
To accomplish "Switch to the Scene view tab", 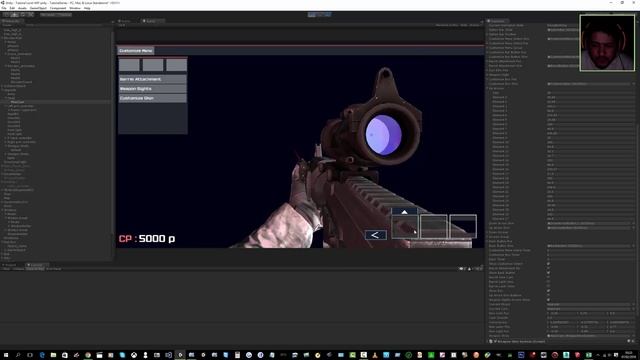I will [x=125, y=21].
